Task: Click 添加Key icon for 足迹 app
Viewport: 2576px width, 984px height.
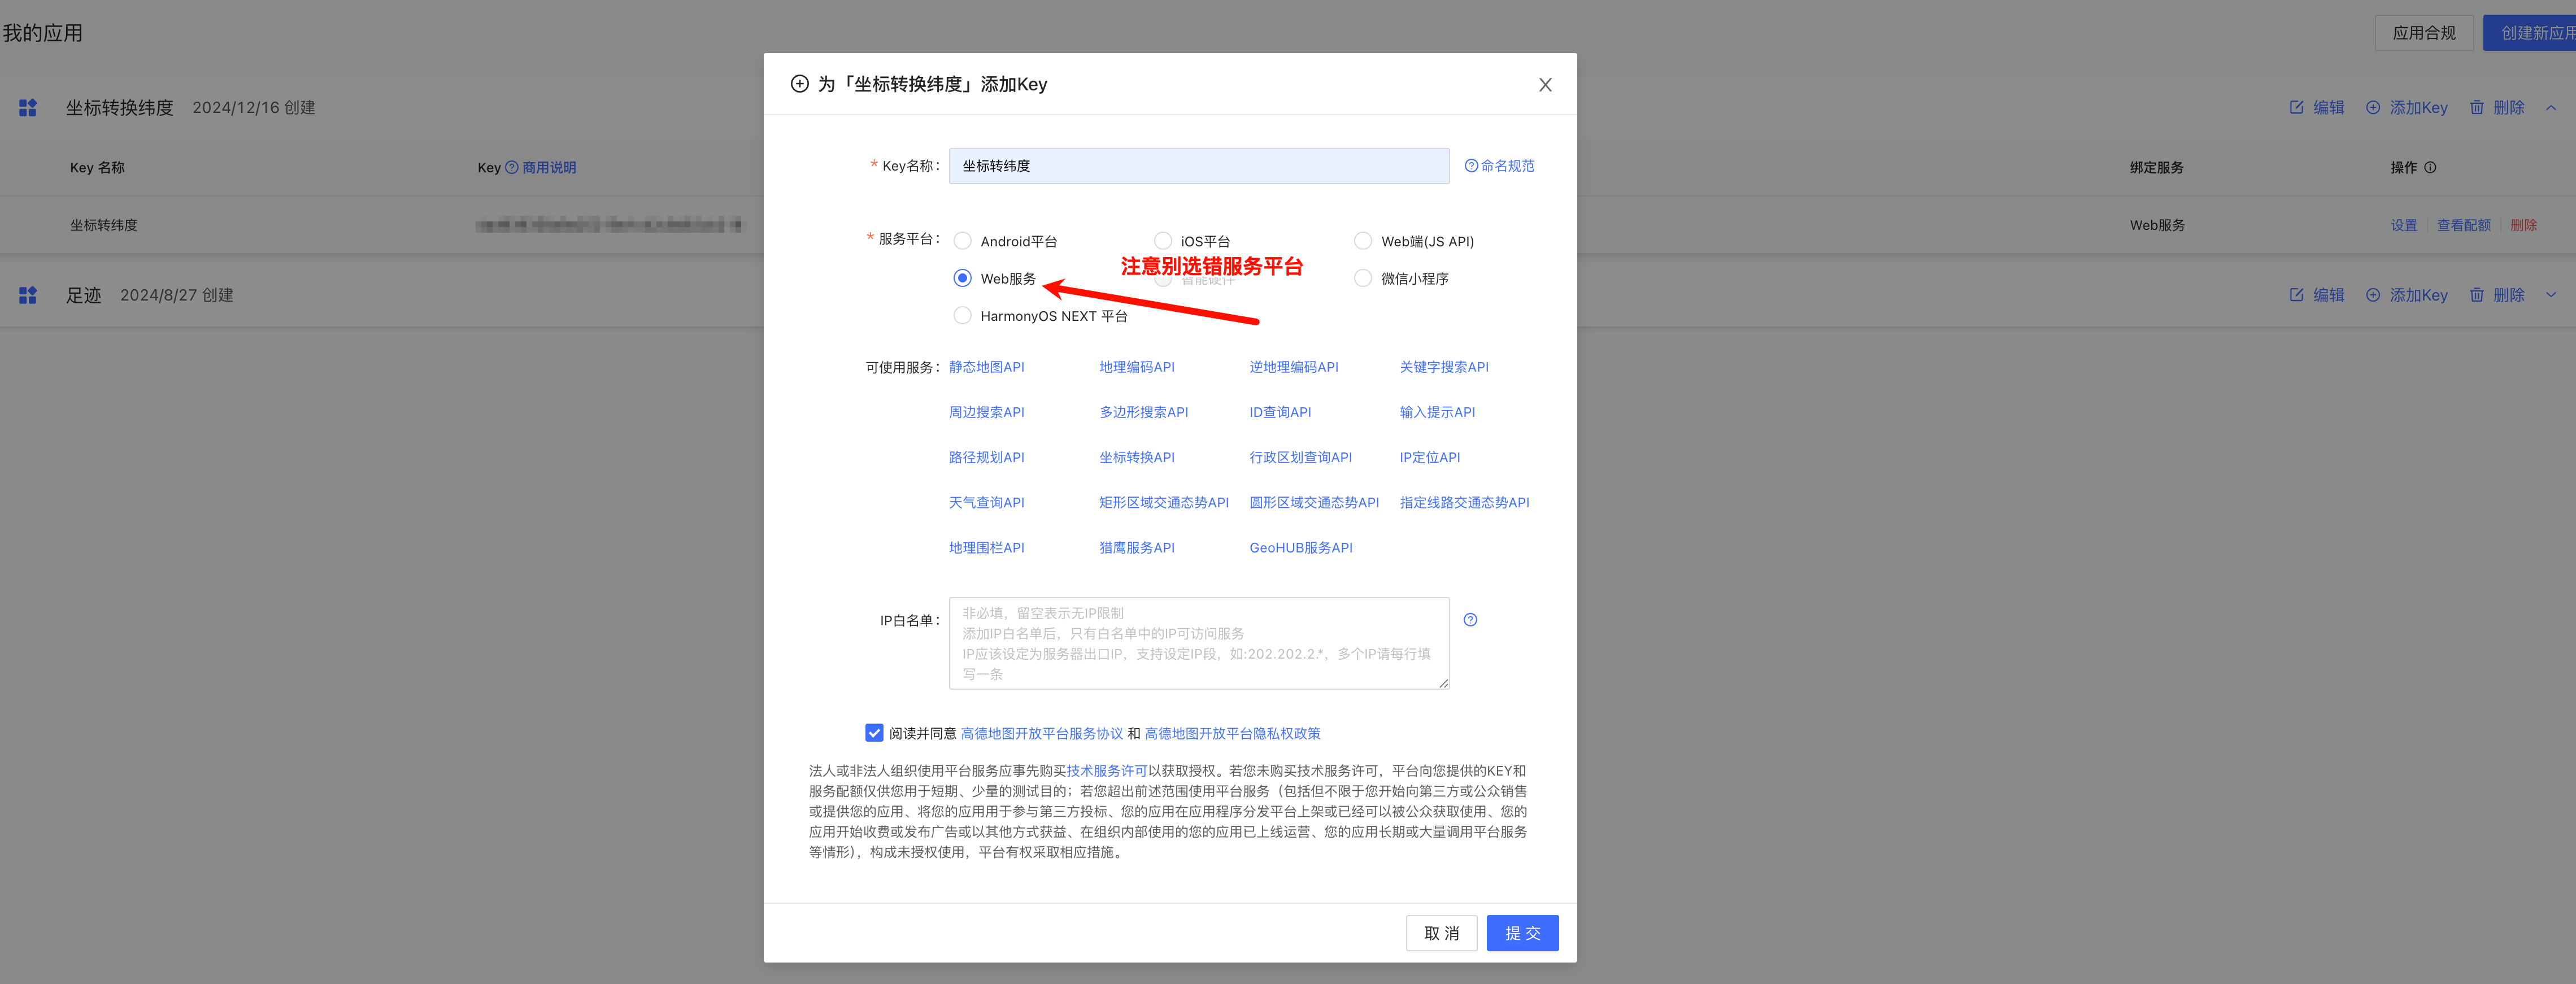Action: pos(2372,295)
